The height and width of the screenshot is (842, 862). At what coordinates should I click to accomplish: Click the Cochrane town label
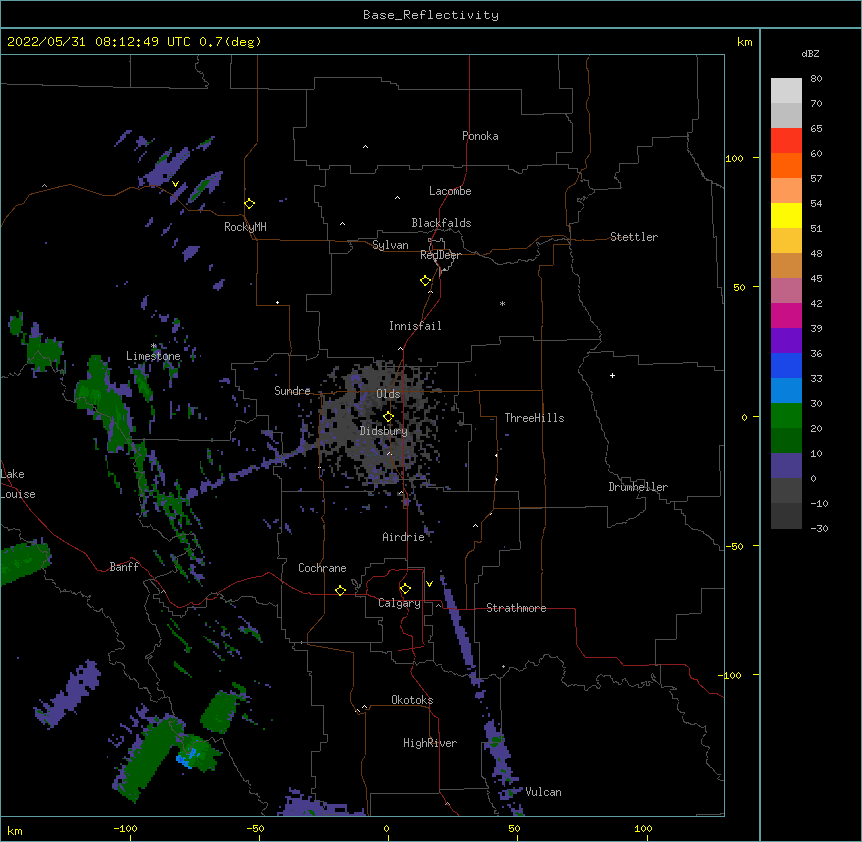pos(322,568)
